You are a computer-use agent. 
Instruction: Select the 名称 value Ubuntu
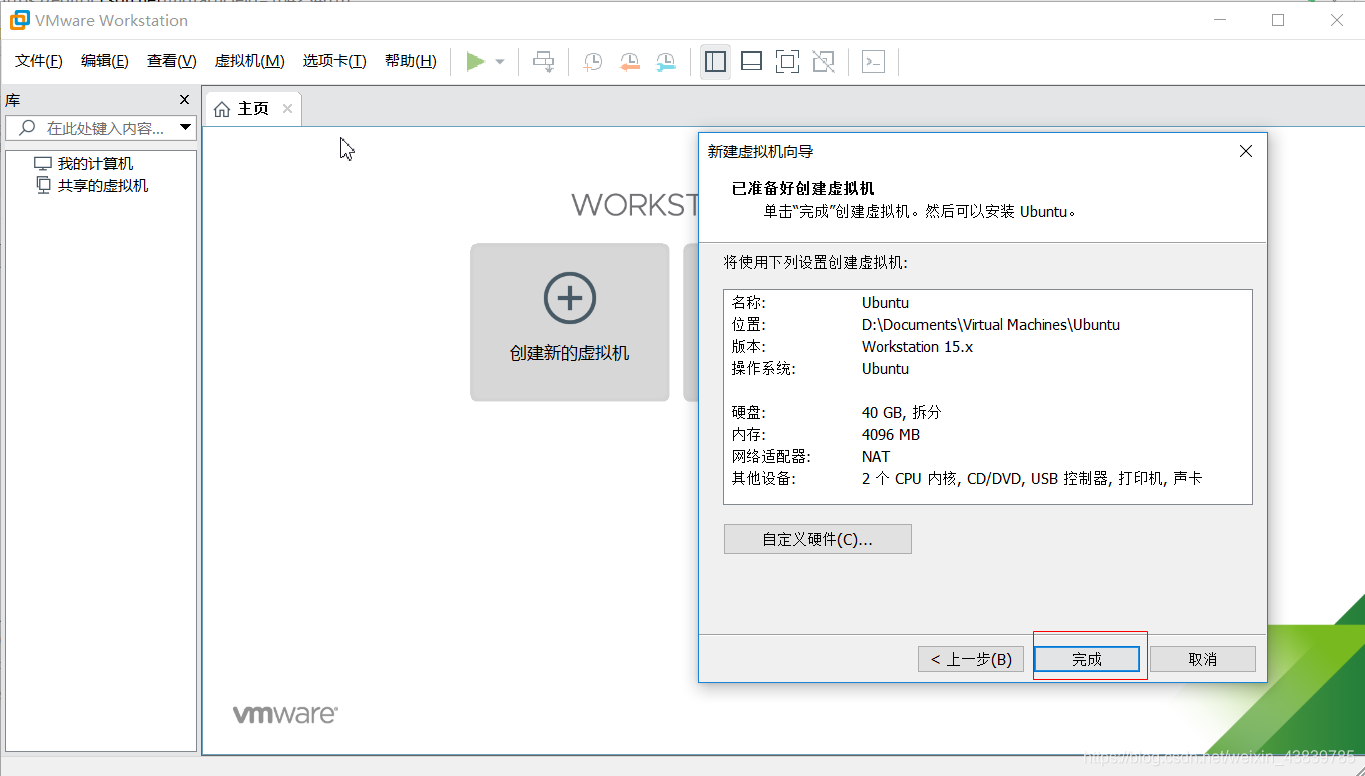pos(885,303)
